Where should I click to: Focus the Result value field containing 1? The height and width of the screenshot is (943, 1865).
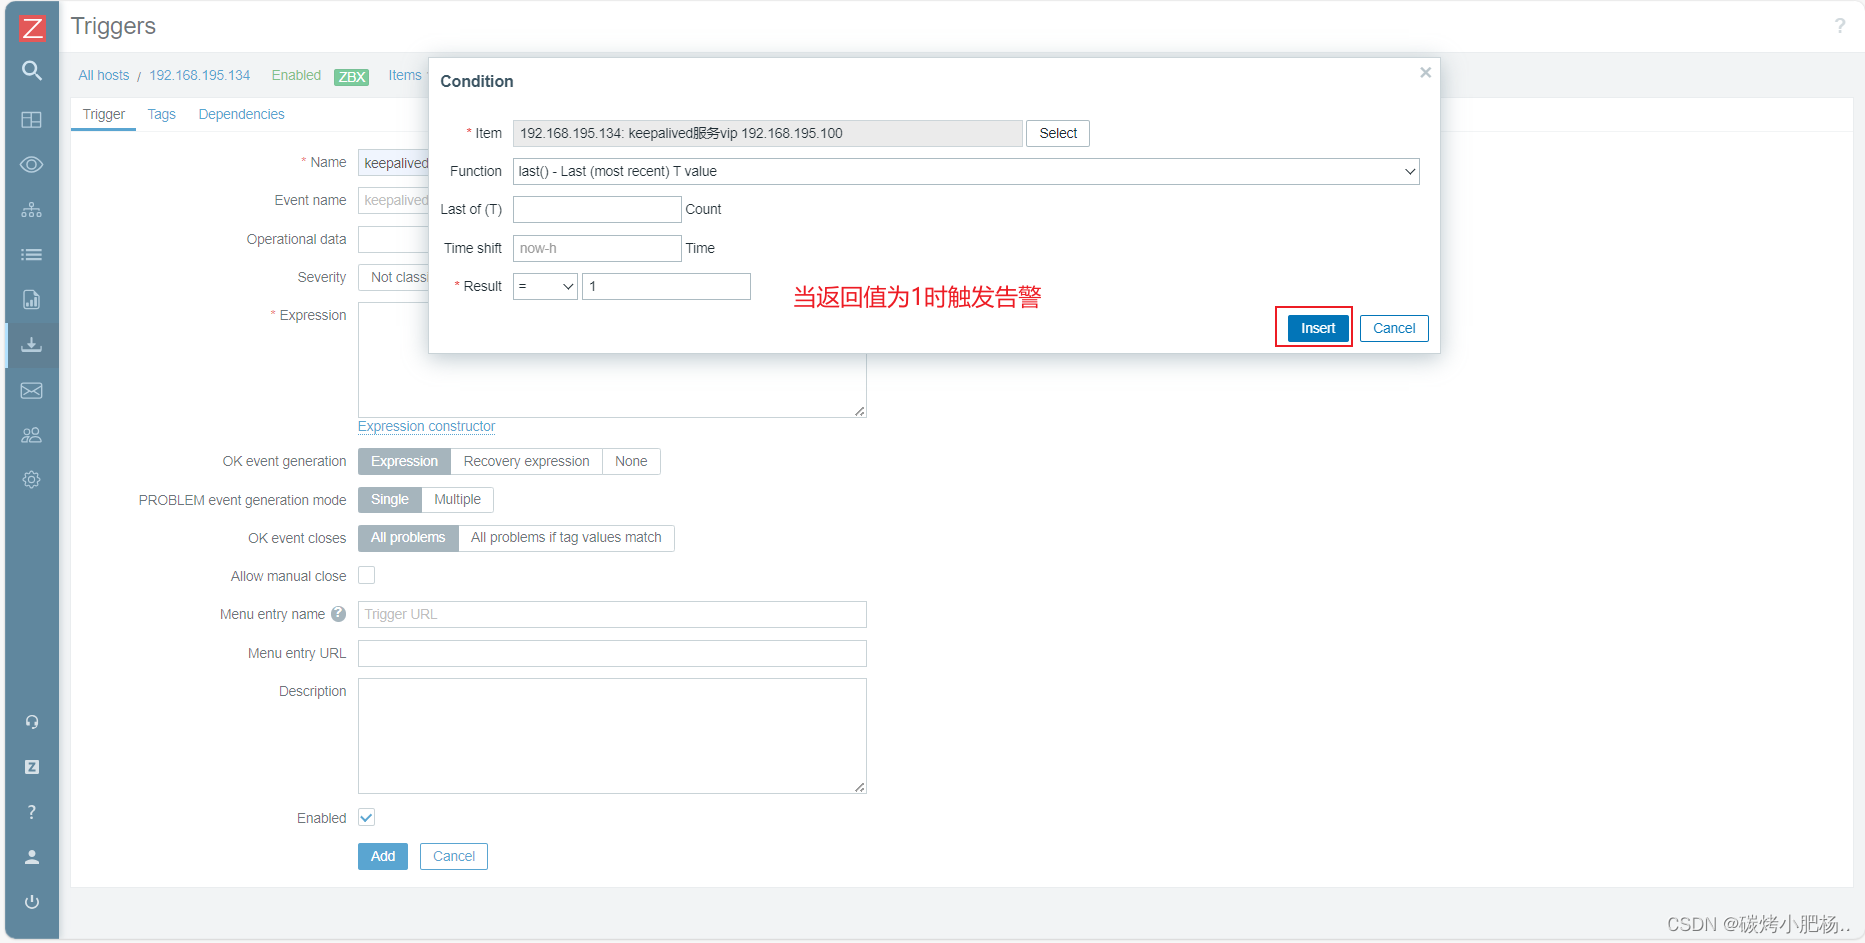pyautogui.click(x=666, y=286)
